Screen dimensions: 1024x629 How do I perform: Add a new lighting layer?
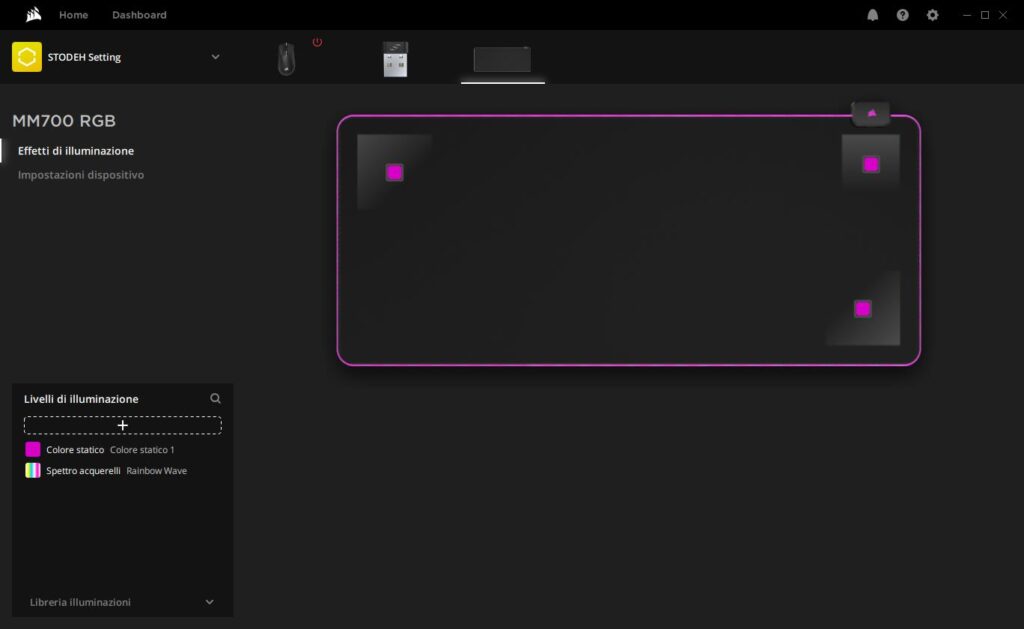[x=123, y=425]
